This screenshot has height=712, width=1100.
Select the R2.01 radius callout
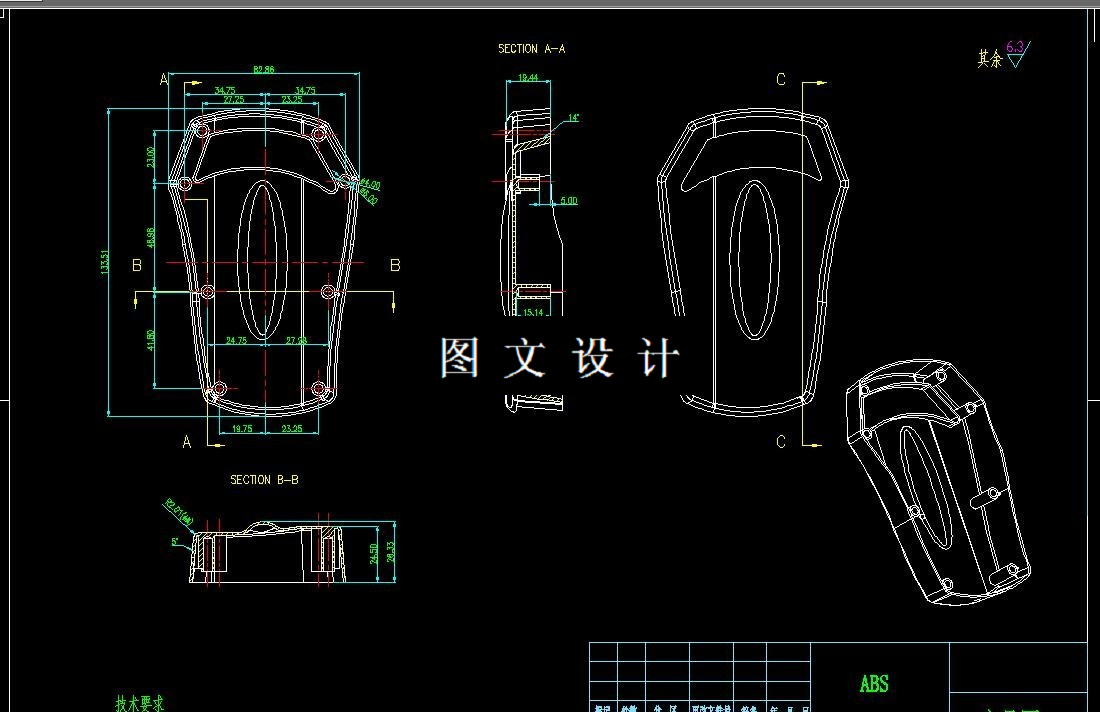tap(178, 511)
